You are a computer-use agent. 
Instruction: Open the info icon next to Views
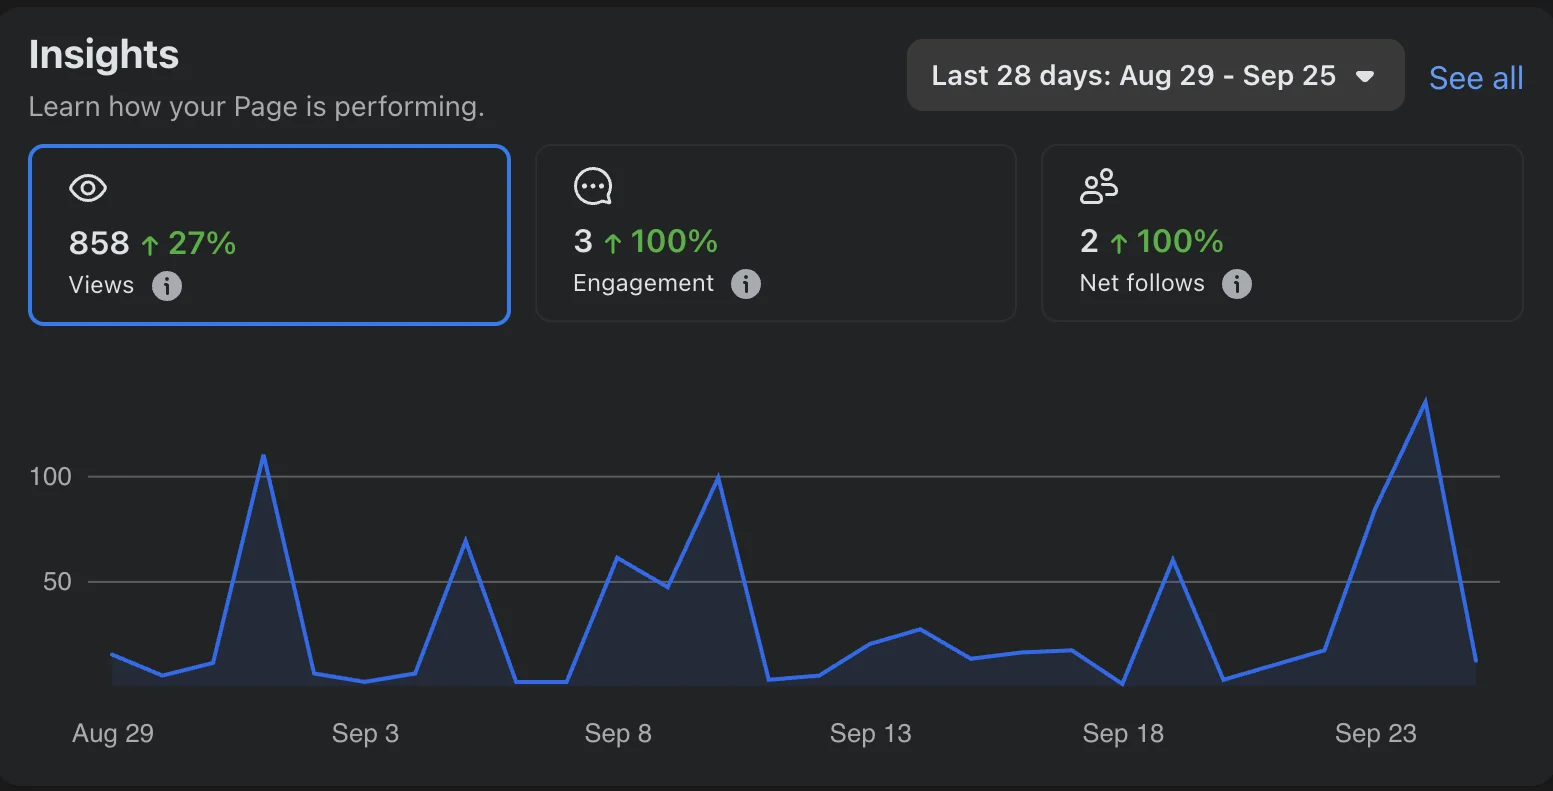click(x=167, y=286)
